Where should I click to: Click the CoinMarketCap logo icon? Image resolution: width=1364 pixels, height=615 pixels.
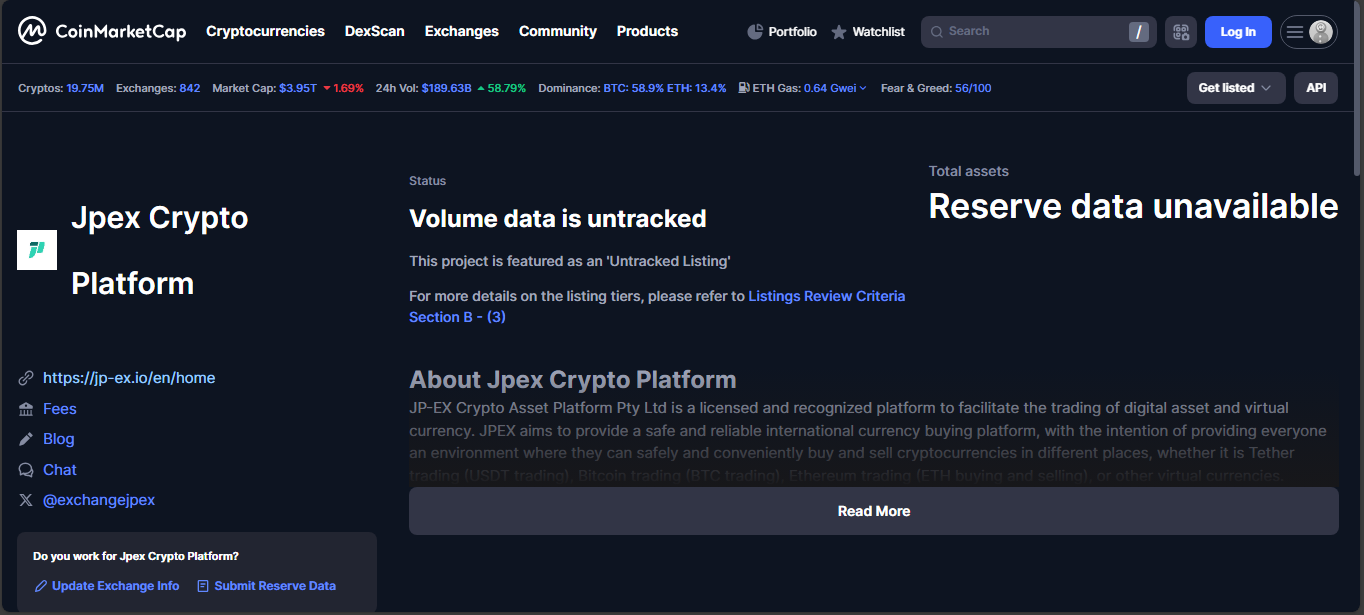click(x=32, y=31)
